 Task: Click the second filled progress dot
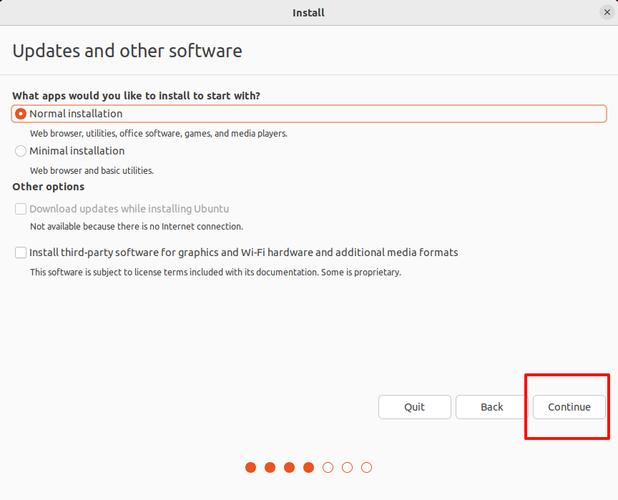pyautogui.click(x=270, y=467)
